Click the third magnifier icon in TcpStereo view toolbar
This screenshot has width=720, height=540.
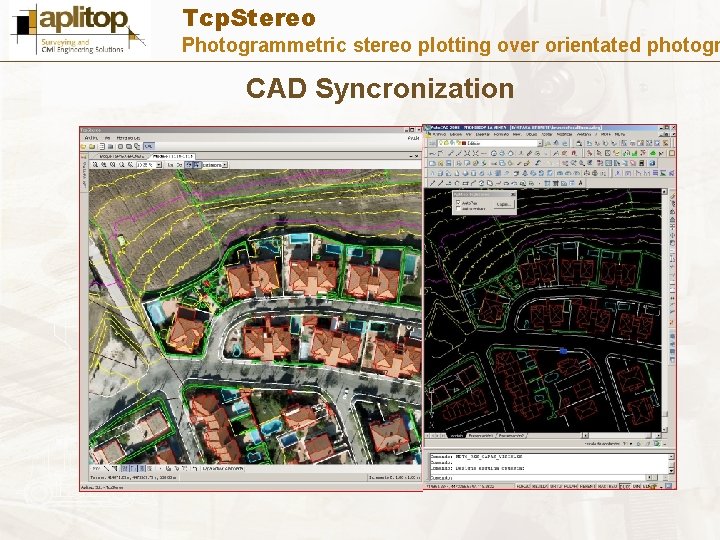coord(113,165)
